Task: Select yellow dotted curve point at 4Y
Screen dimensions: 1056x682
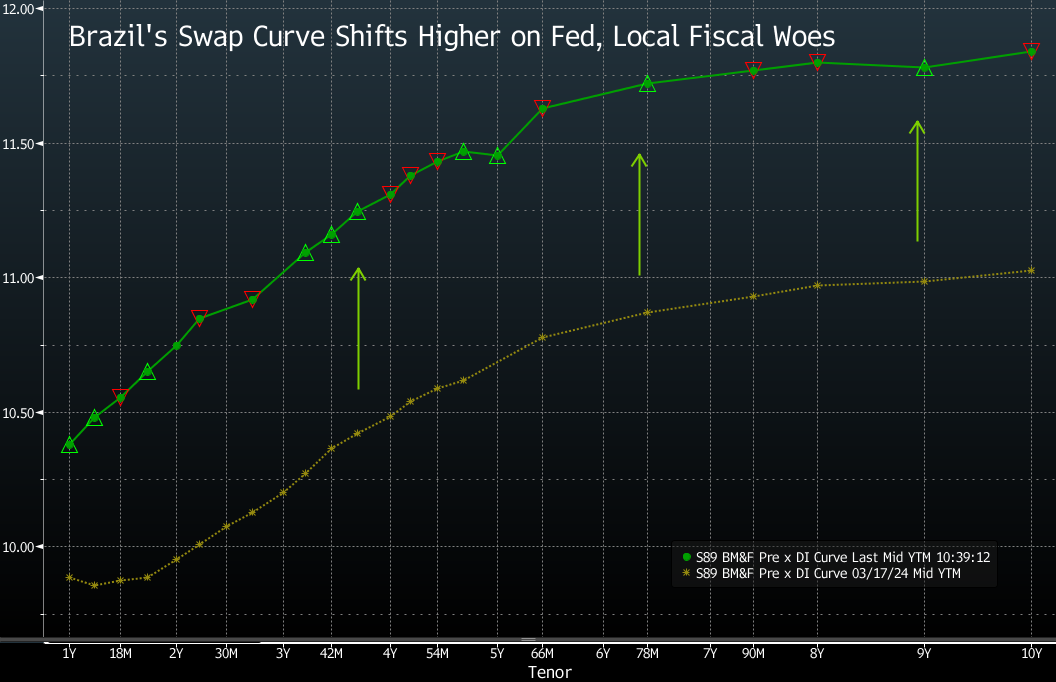Action: point(390,417)
